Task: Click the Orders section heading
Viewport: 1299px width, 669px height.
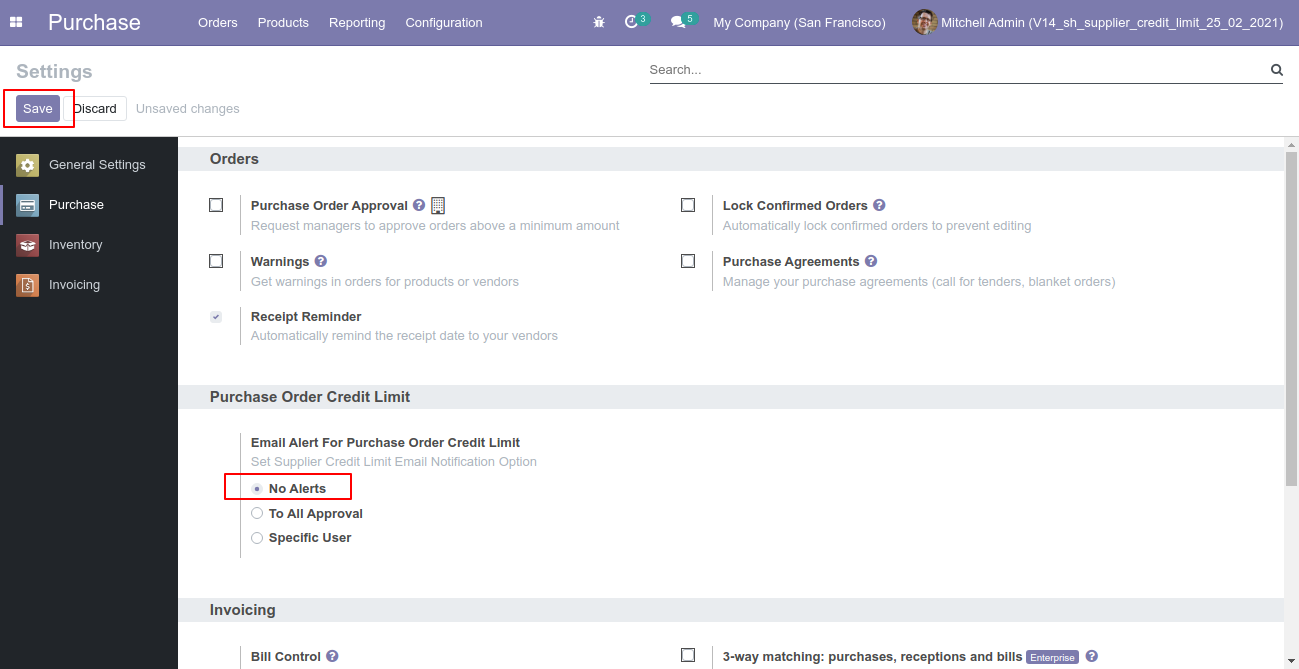Action: 234,159
